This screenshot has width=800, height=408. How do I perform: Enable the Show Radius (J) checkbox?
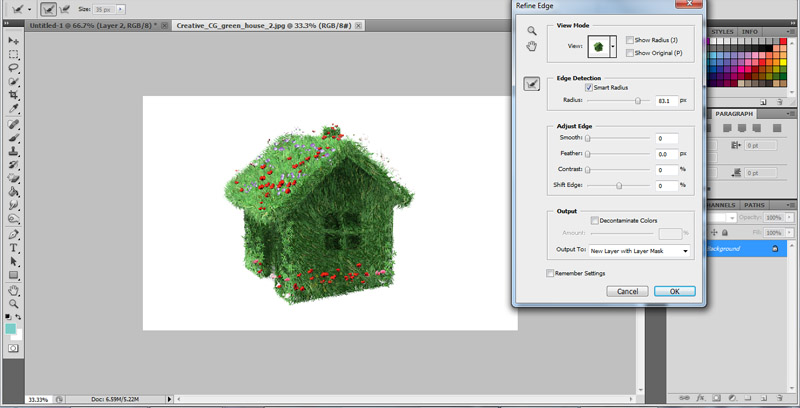click(629, 40)
